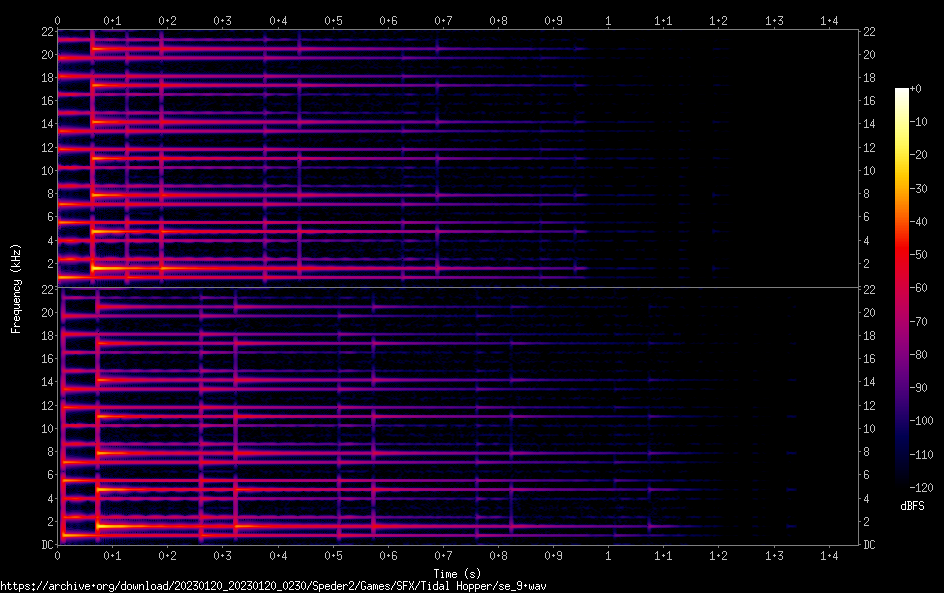Click the Time (s) axis label

point(457,573)
